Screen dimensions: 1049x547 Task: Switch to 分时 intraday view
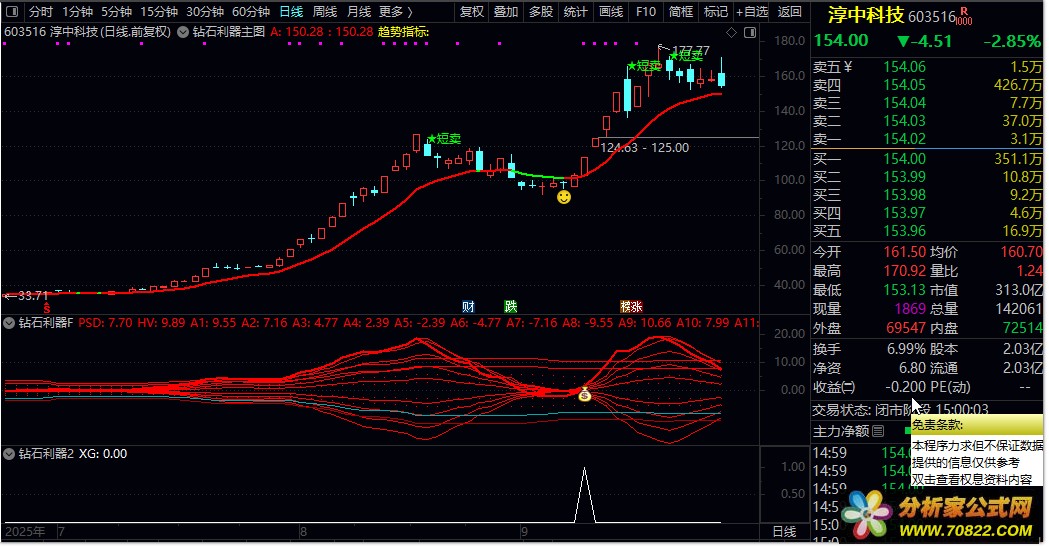tap(41, 11)
